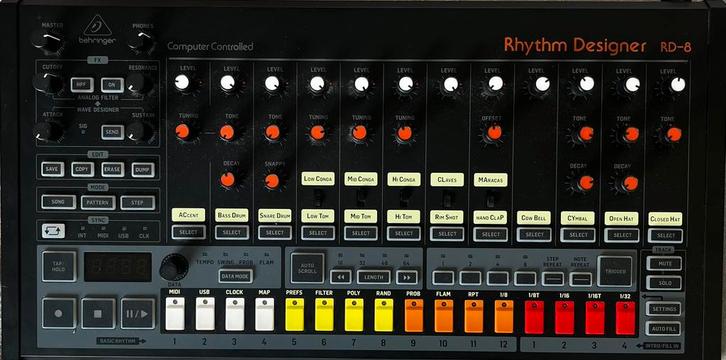Image resolution: width=726 pixels, height=360 pixels.
Task: Click the Snare Drum Snappy knob
Action: tap(272, 181)
